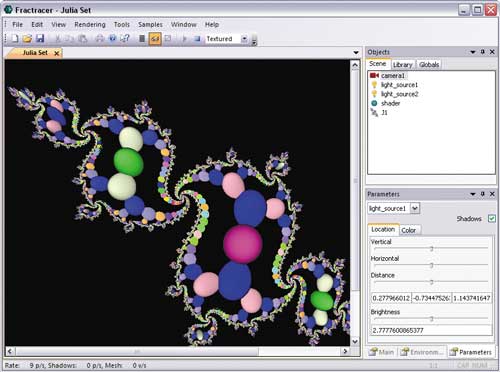Image resolution: width=500 pixels, height=372 pixels.
Task: Click the J1 fractal object icon
Action: (374, 113)
